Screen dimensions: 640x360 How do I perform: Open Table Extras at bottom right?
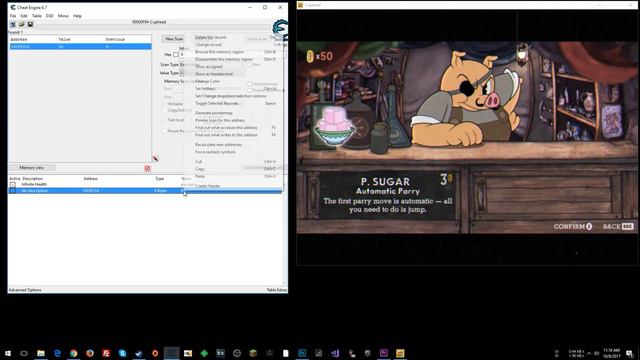(276, 290)
